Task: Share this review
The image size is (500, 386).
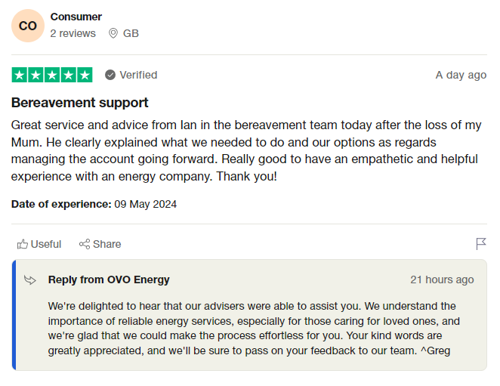Action: (x=100, y=244)
